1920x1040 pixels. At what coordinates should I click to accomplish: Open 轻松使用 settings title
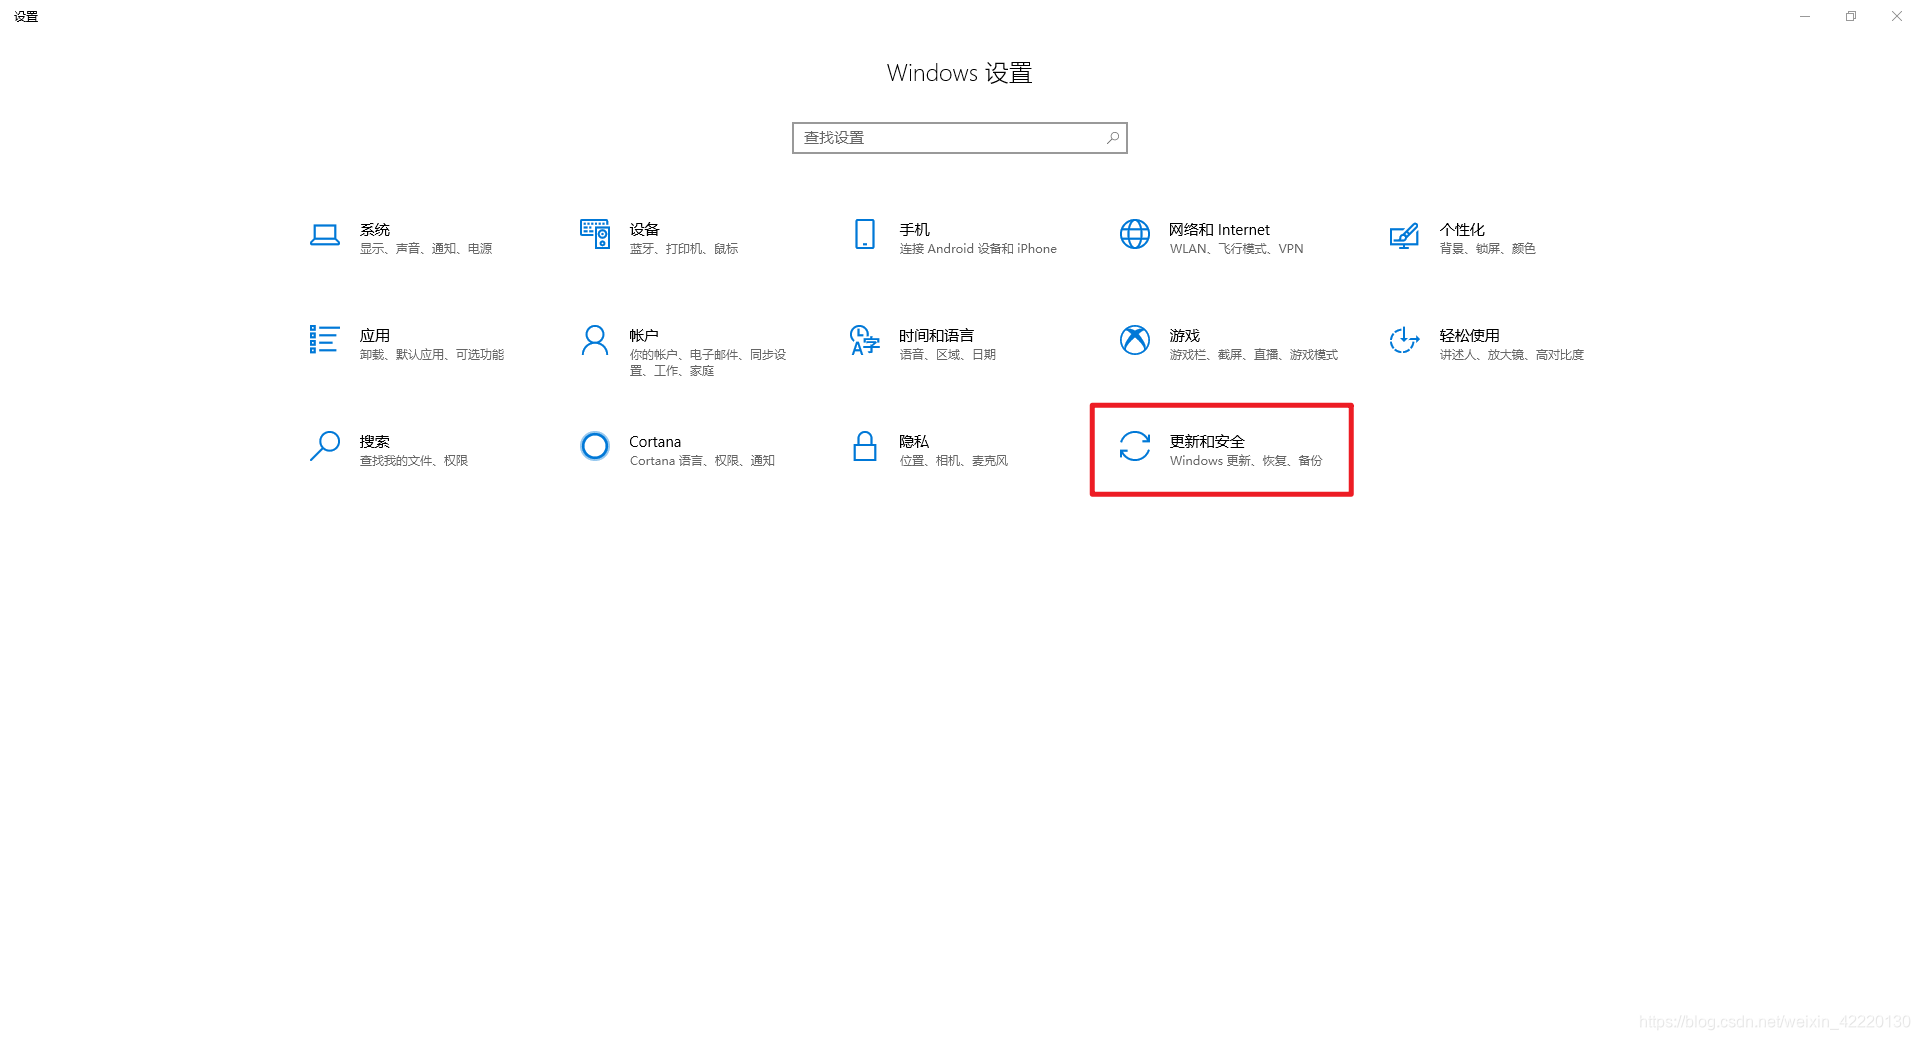coord(1470,336)
